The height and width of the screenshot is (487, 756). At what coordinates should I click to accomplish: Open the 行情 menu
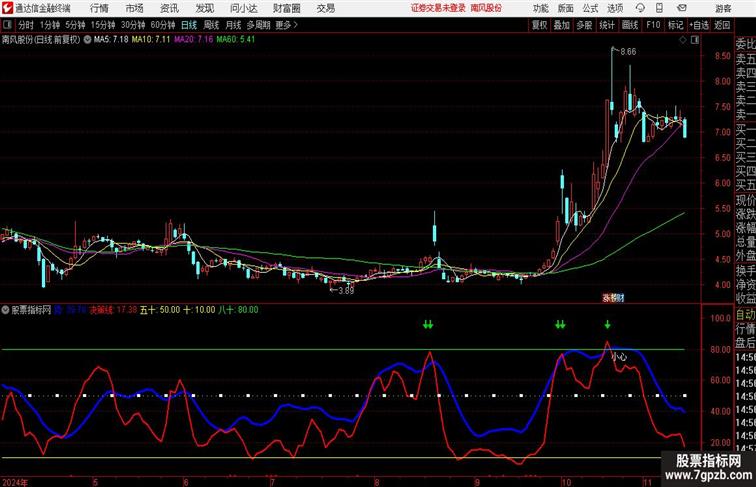point(99,8)
